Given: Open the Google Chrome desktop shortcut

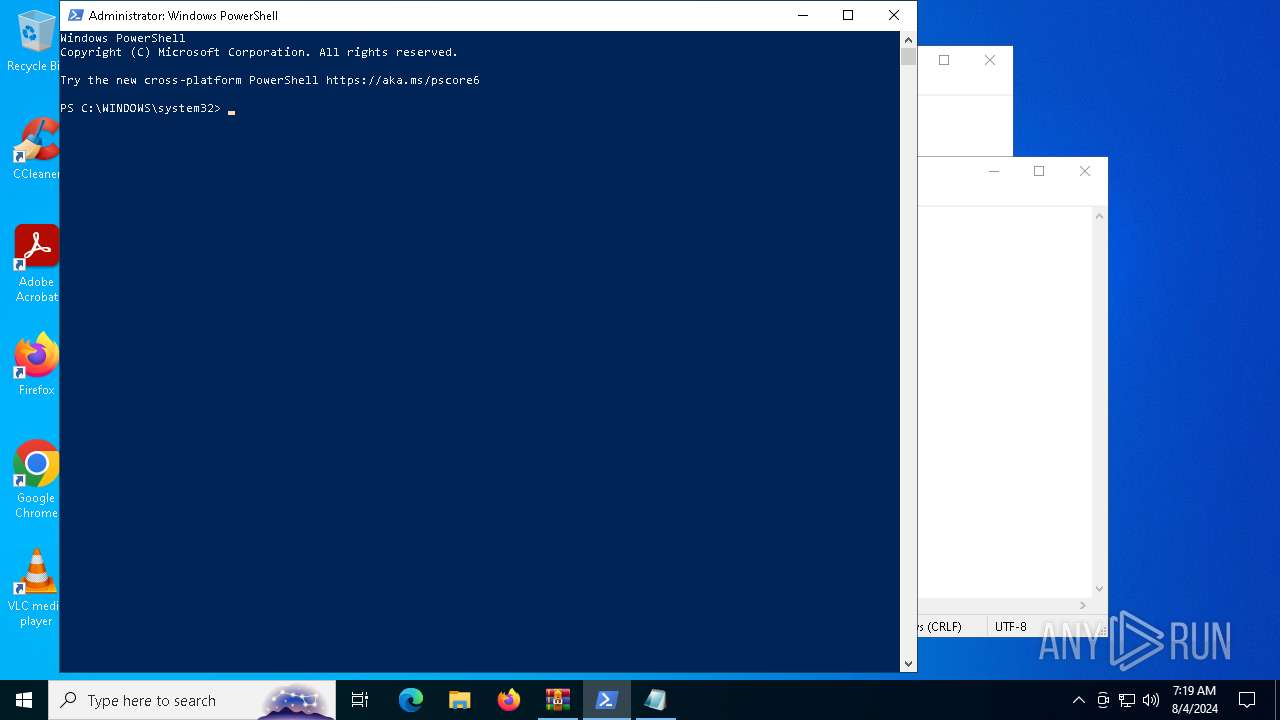Looking at the screenshot, I should [x=36, y=480].
